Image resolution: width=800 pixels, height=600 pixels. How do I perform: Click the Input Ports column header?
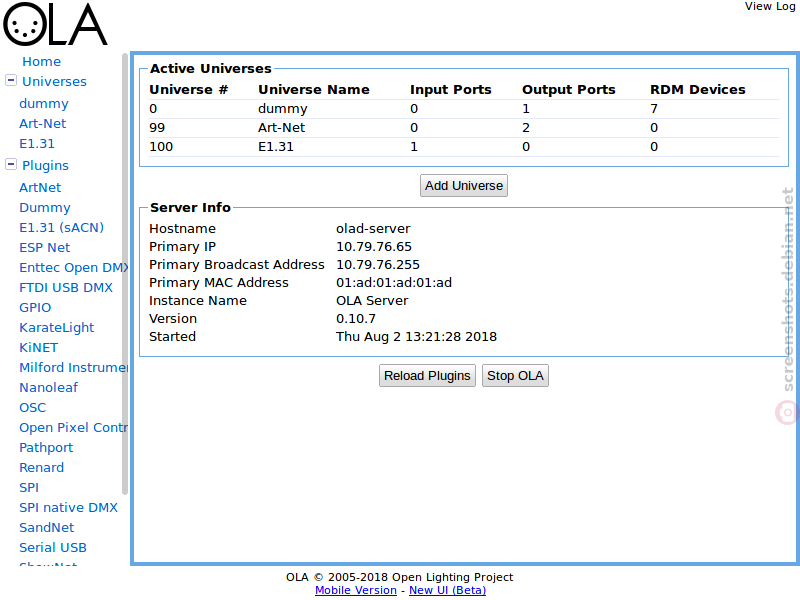coord(451,90)
